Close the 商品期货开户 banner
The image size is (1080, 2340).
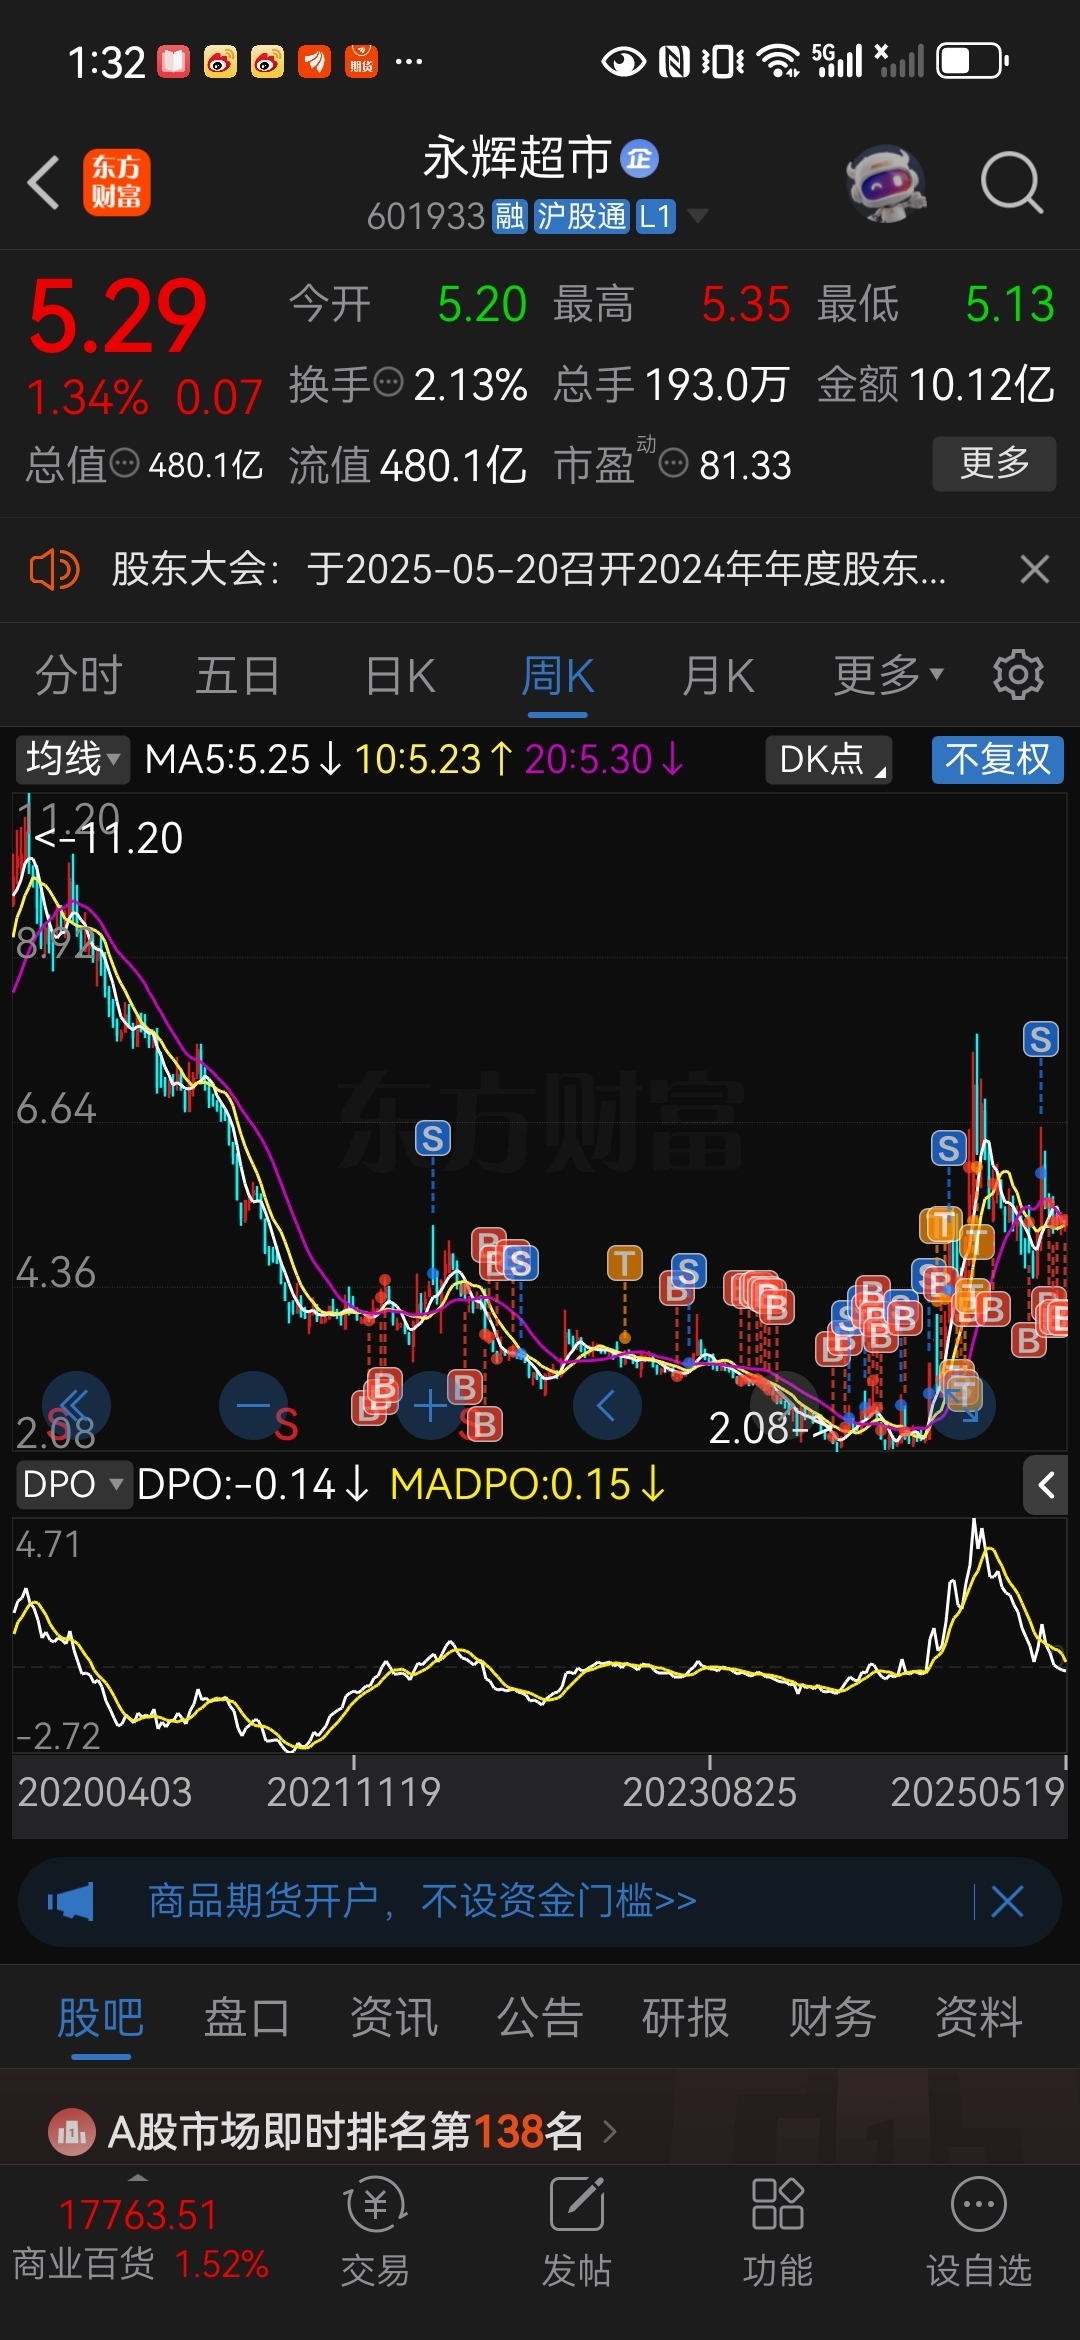click(1007, 1901)
